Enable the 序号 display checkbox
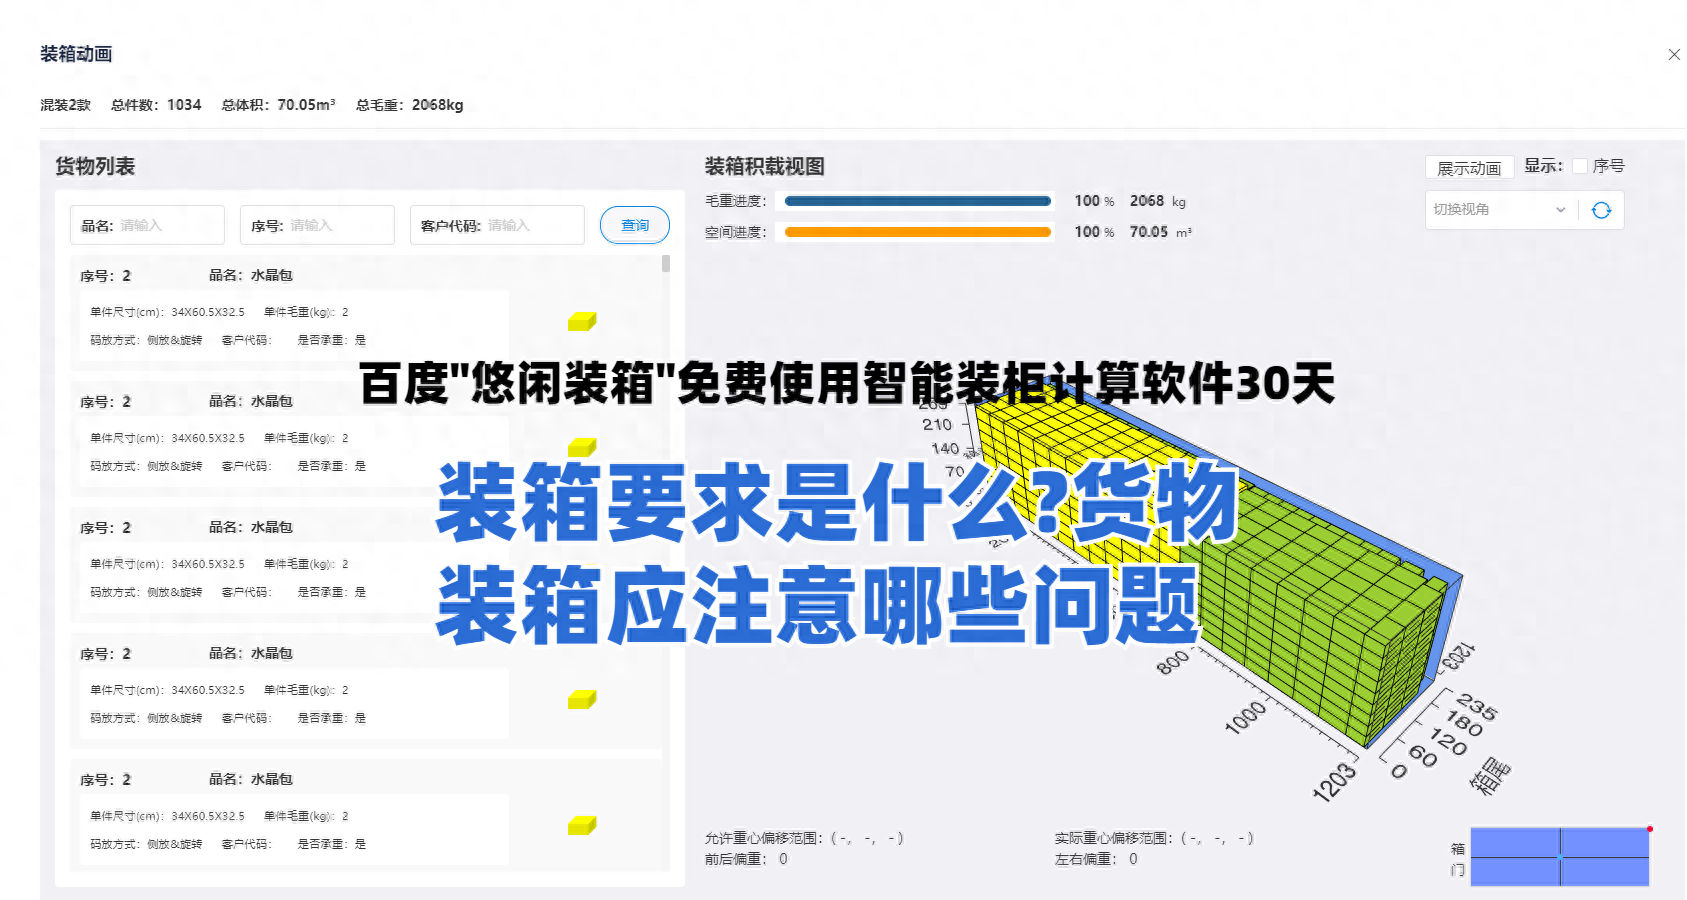Screen dimensions: 1687x900 click(x=1580, y=166)
